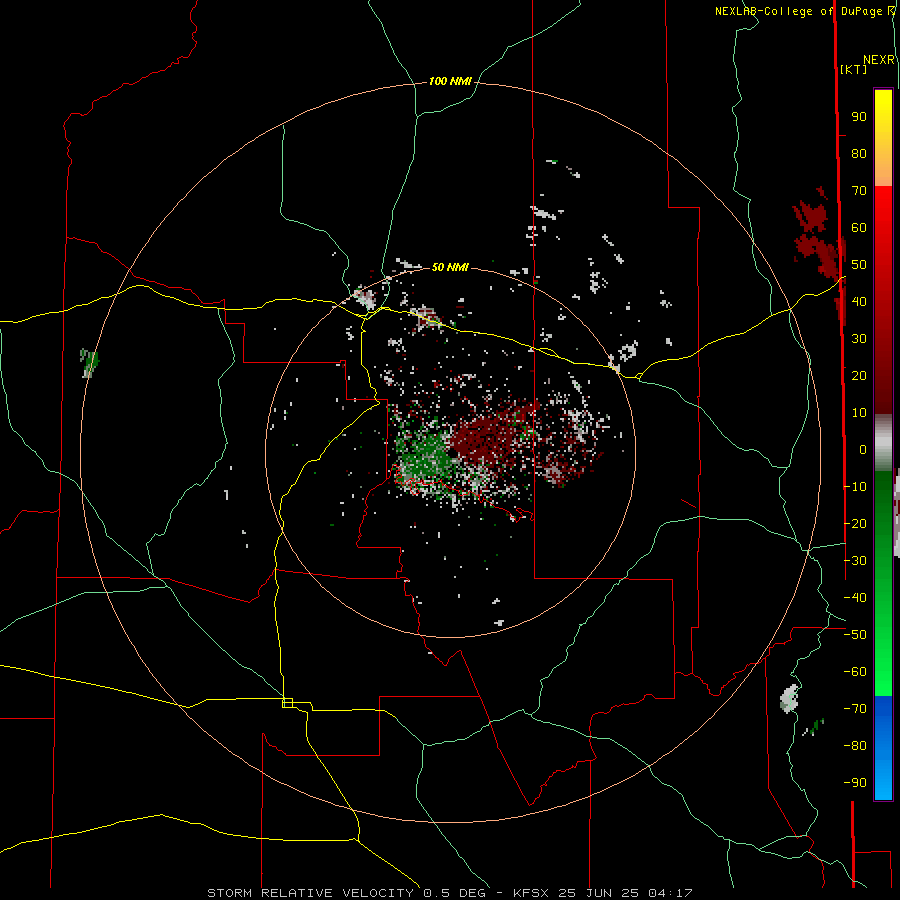Click the "STORM RELATIVE VELOCITY" caption text
The image size is (900, 900).
[310, 893]
